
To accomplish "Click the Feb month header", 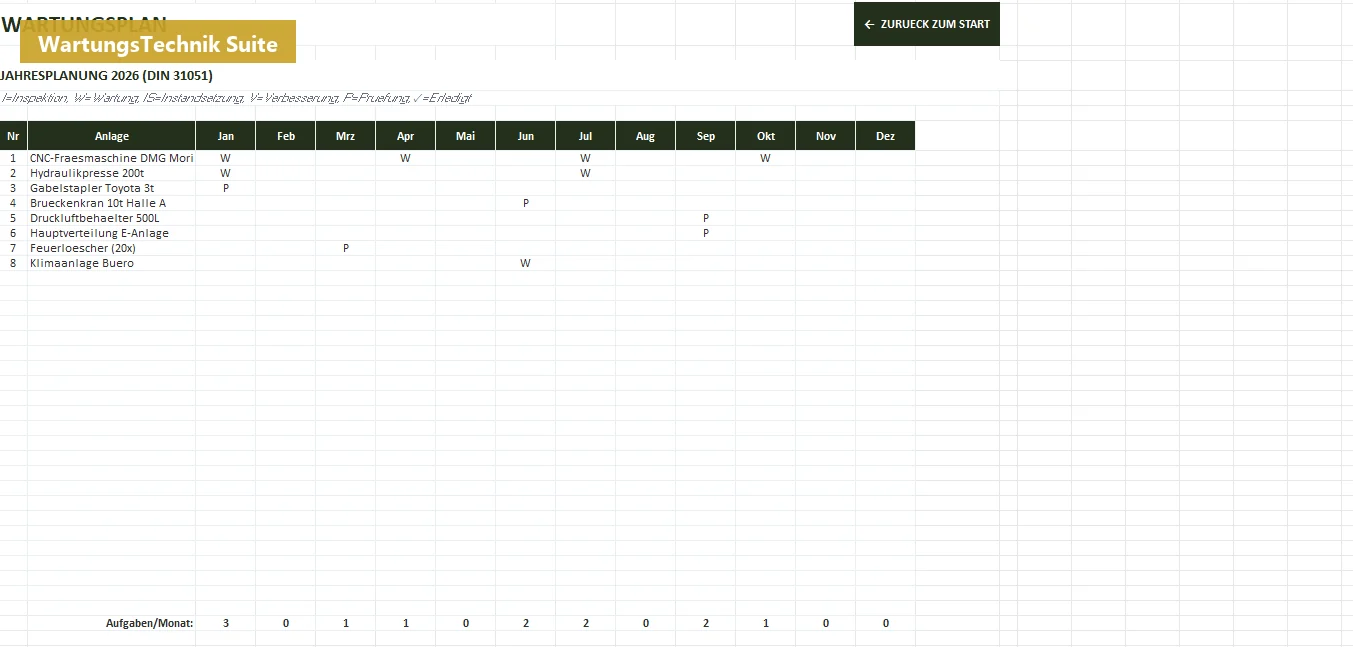I will 286,136.
